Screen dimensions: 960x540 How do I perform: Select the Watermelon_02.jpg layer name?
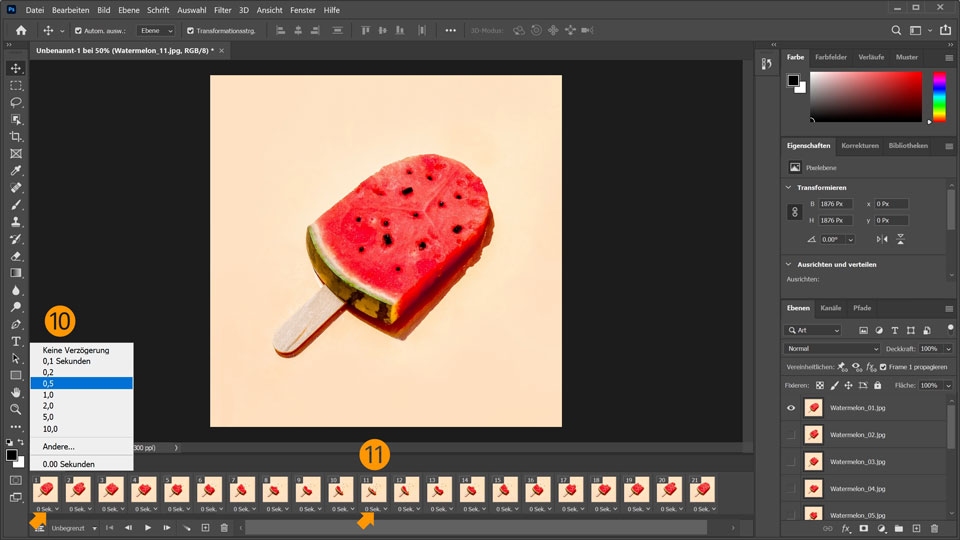click(x=857, y=435)
